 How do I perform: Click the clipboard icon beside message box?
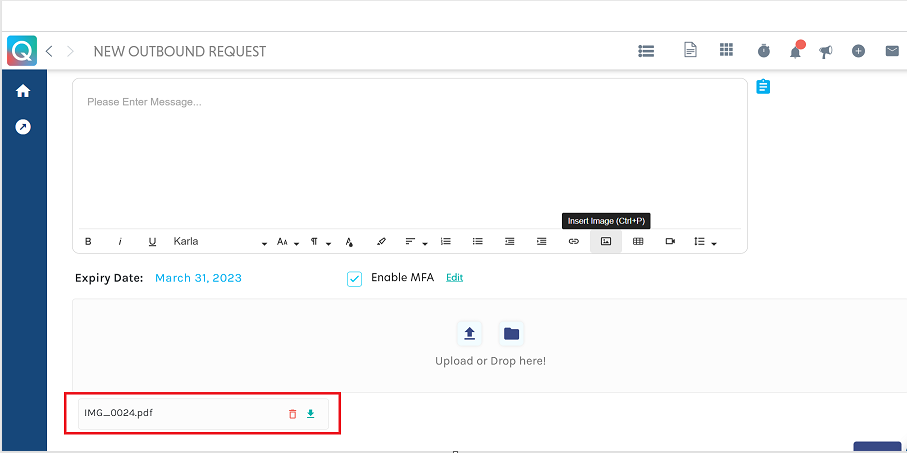[764, 87]
